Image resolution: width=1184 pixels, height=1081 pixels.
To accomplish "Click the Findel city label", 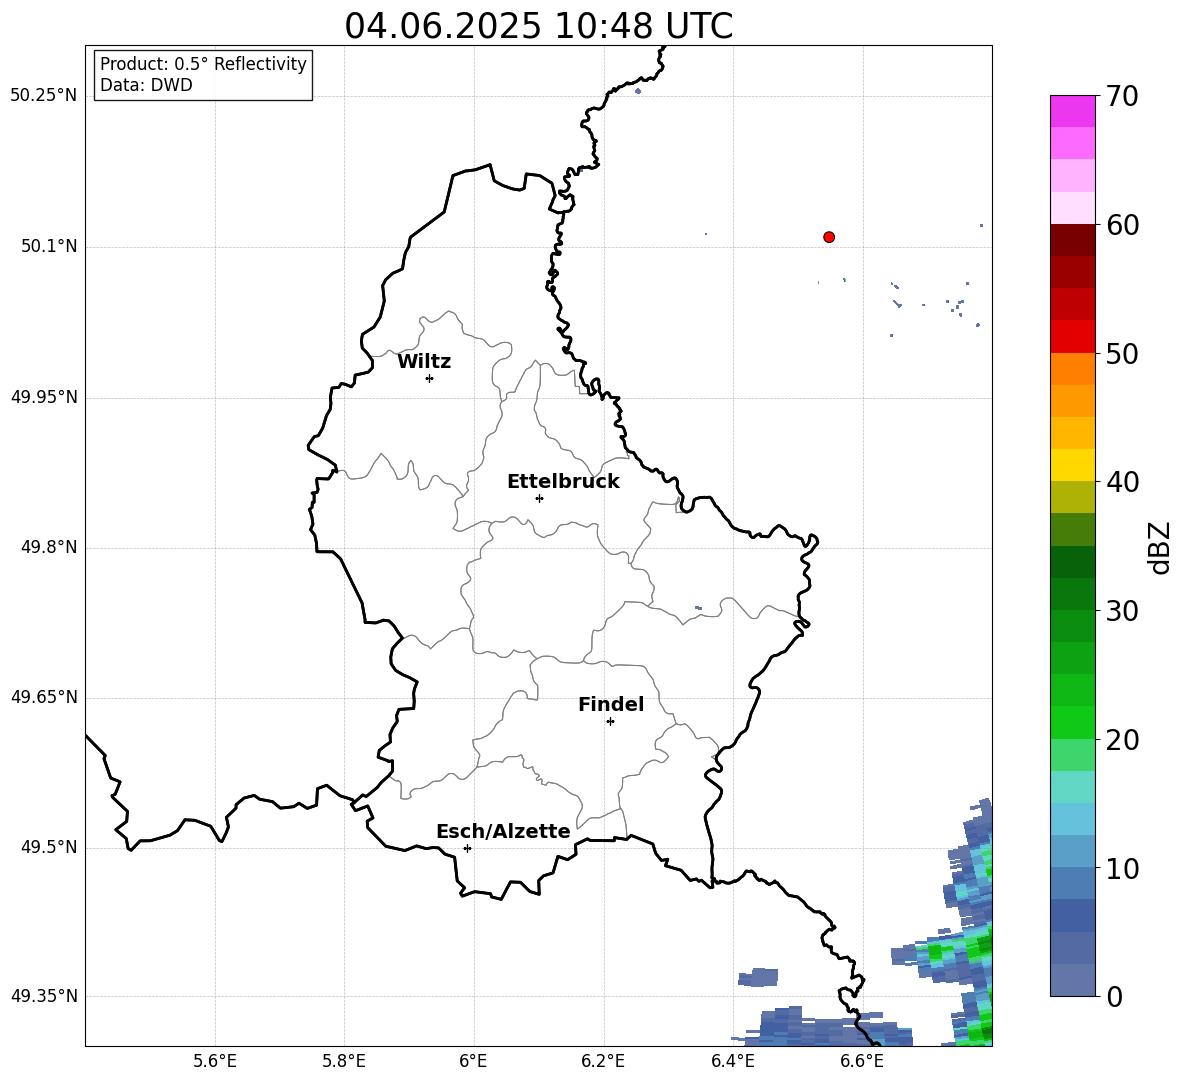I will click(x=611, y=704).
